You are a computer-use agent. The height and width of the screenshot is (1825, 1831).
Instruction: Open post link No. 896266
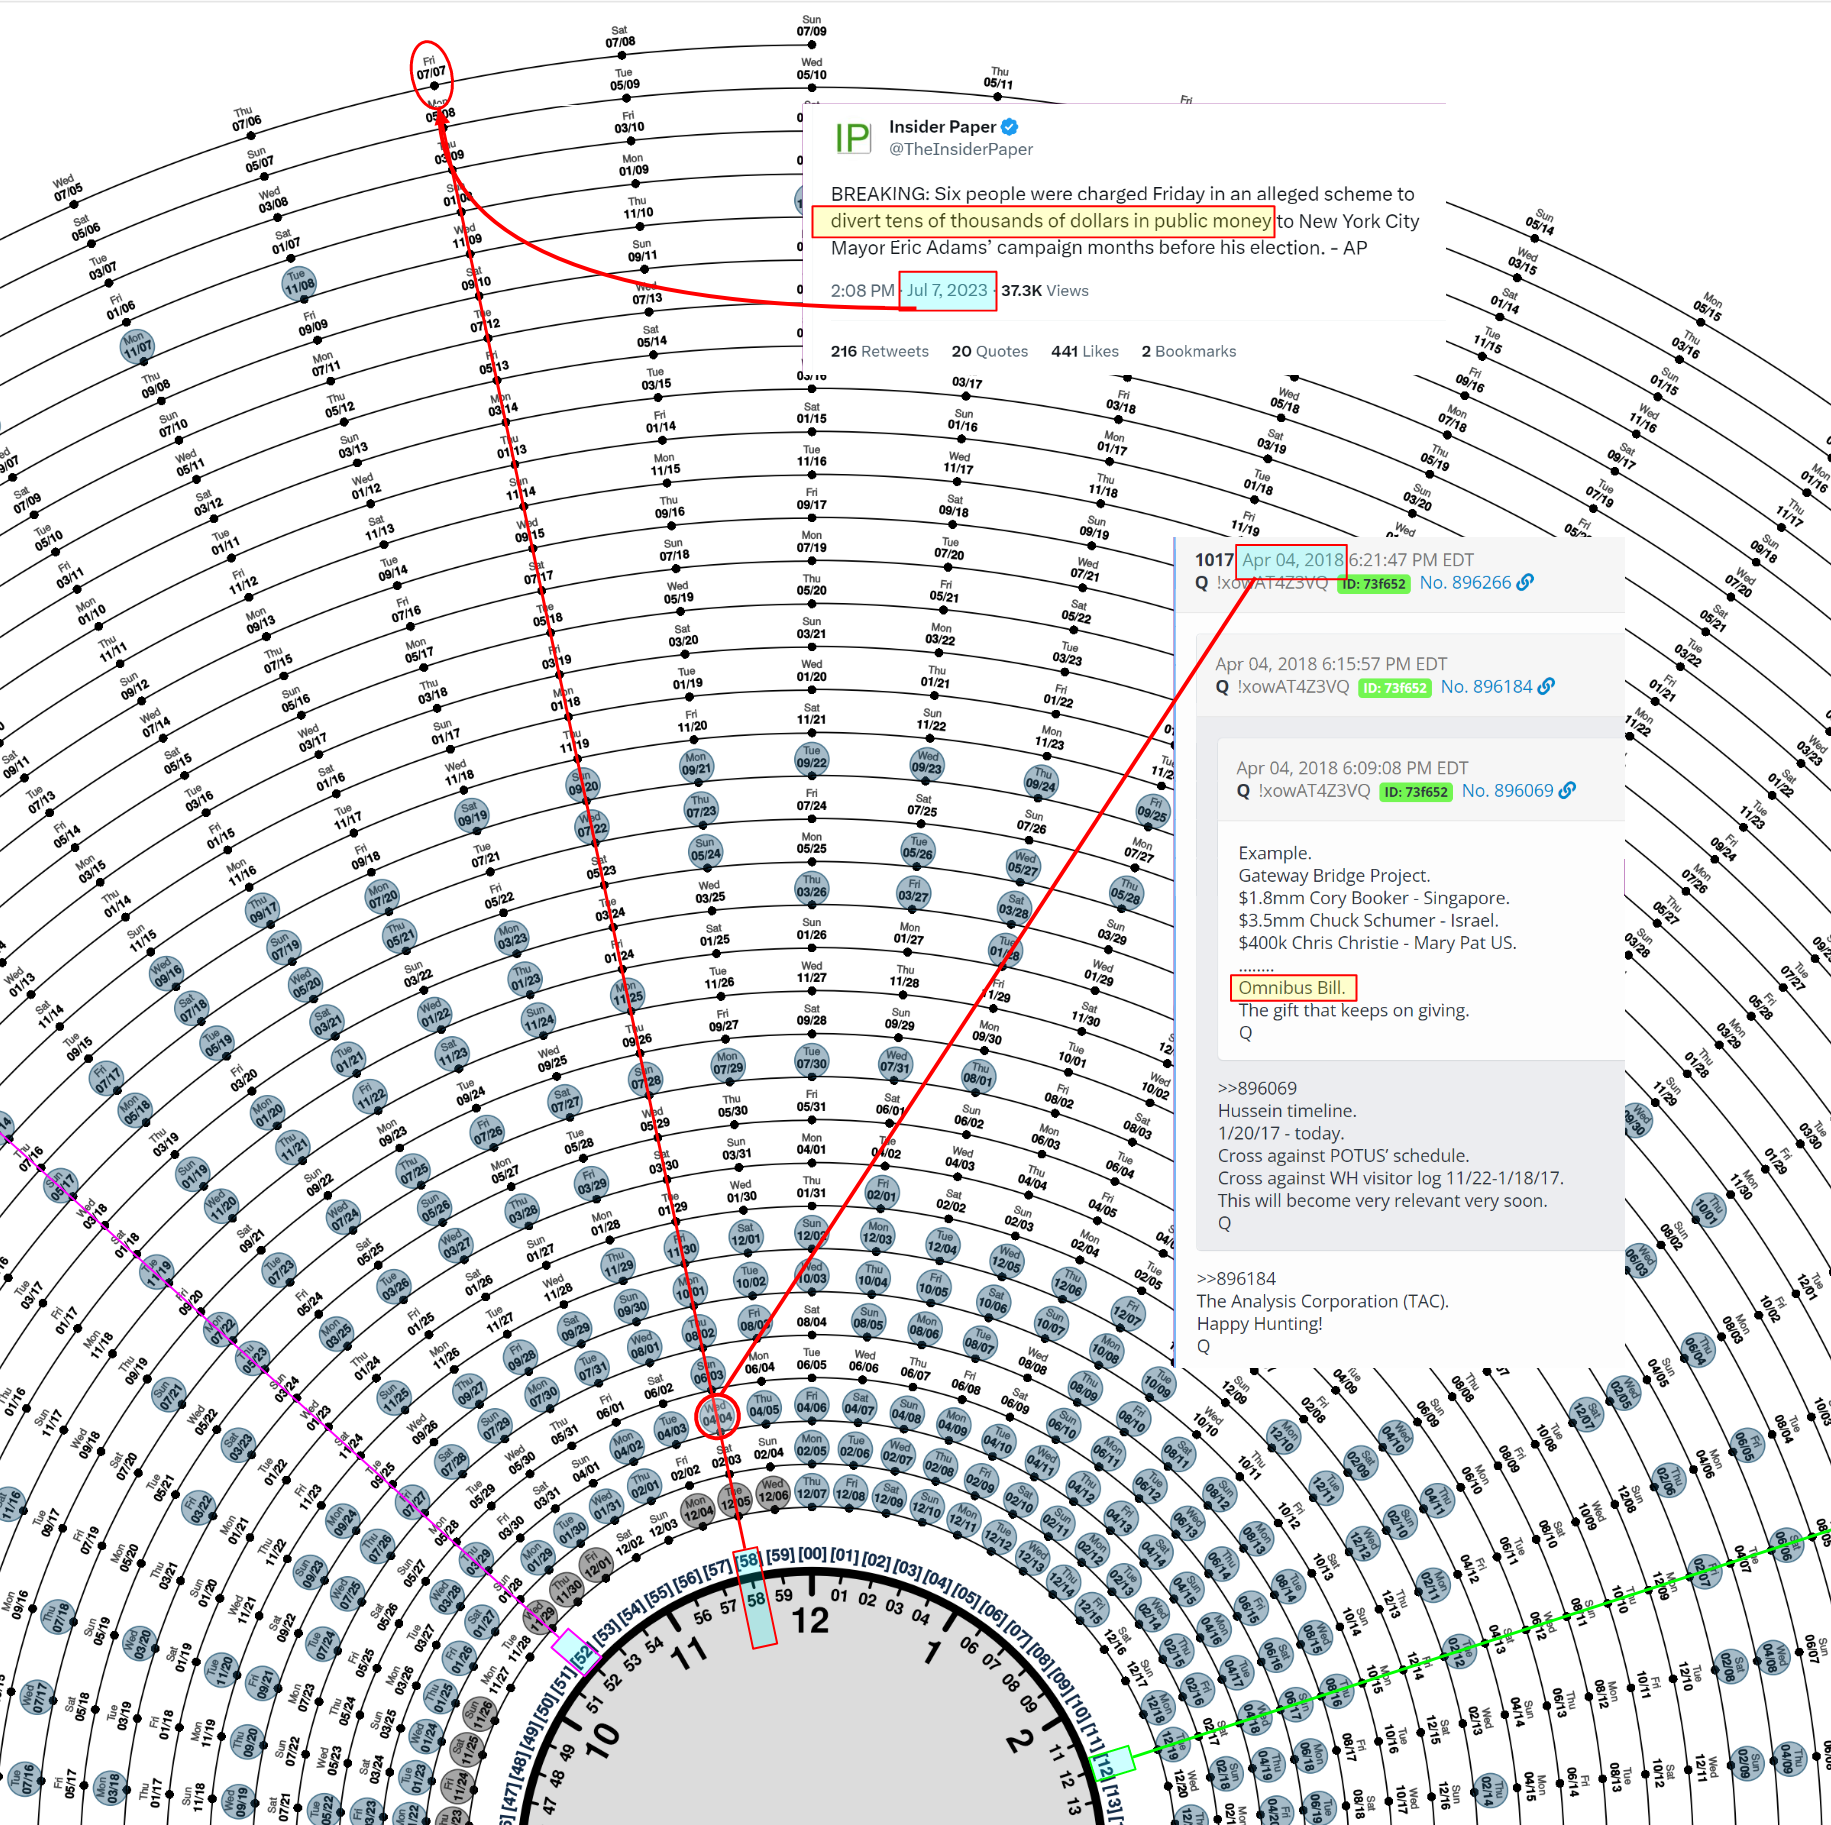pos(1465,582)
